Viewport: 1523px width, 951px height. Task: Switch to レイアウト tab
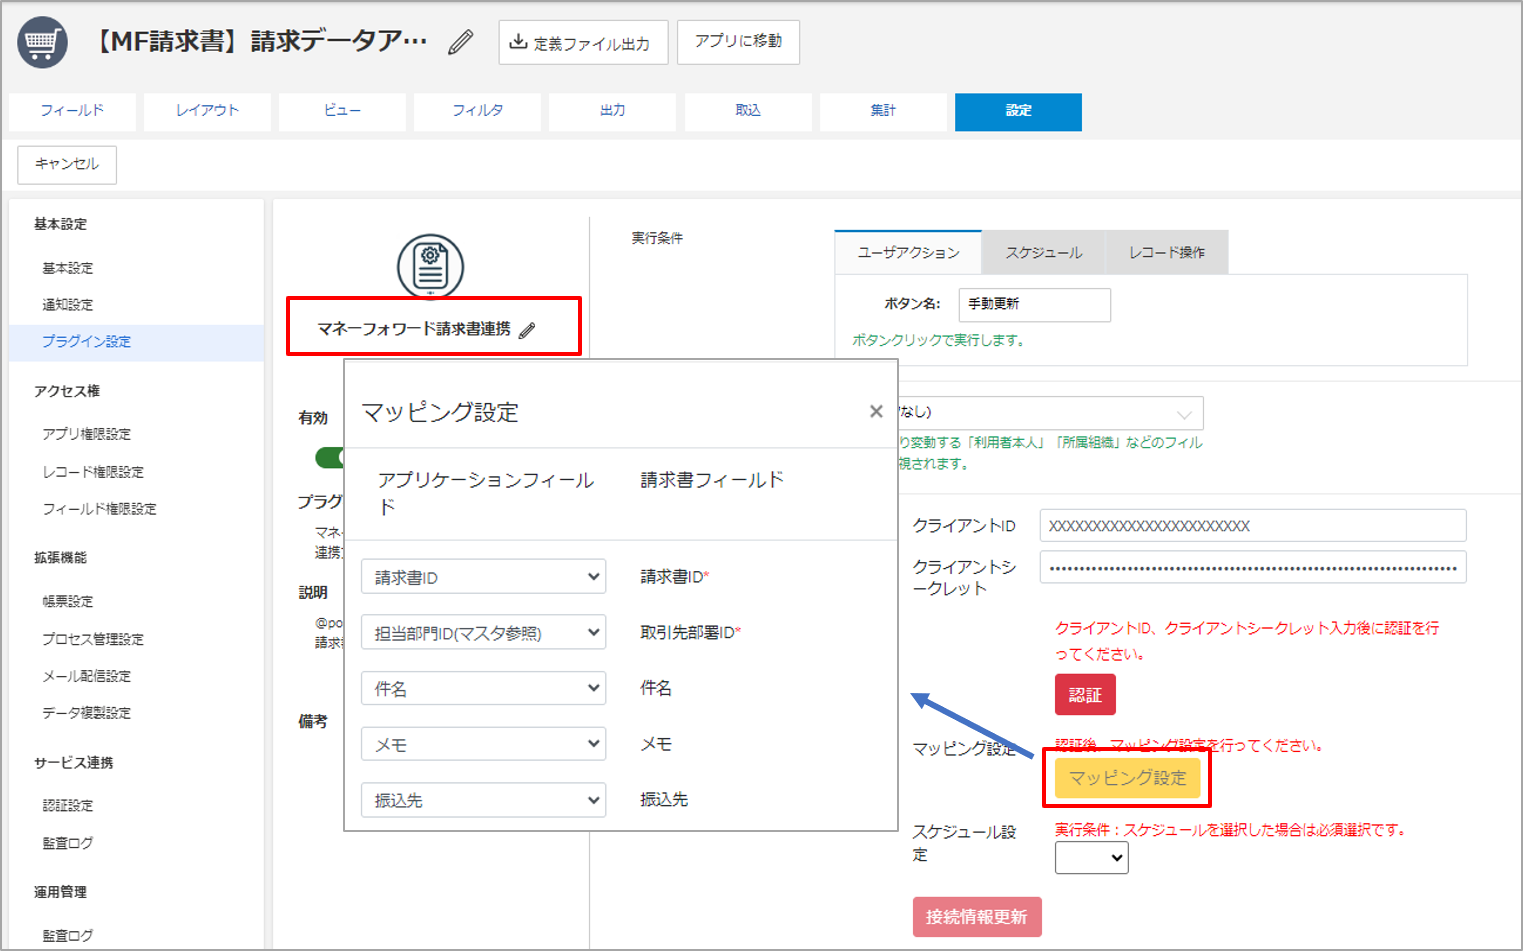[x=207, y=111]
